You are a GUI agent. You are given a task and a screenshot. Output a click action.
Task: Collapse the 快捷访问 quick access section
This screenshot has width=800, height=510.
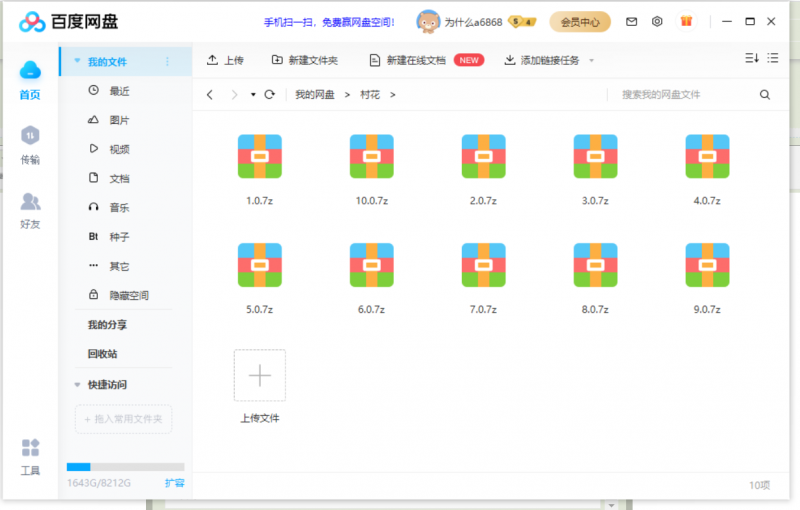coord(77,385)
